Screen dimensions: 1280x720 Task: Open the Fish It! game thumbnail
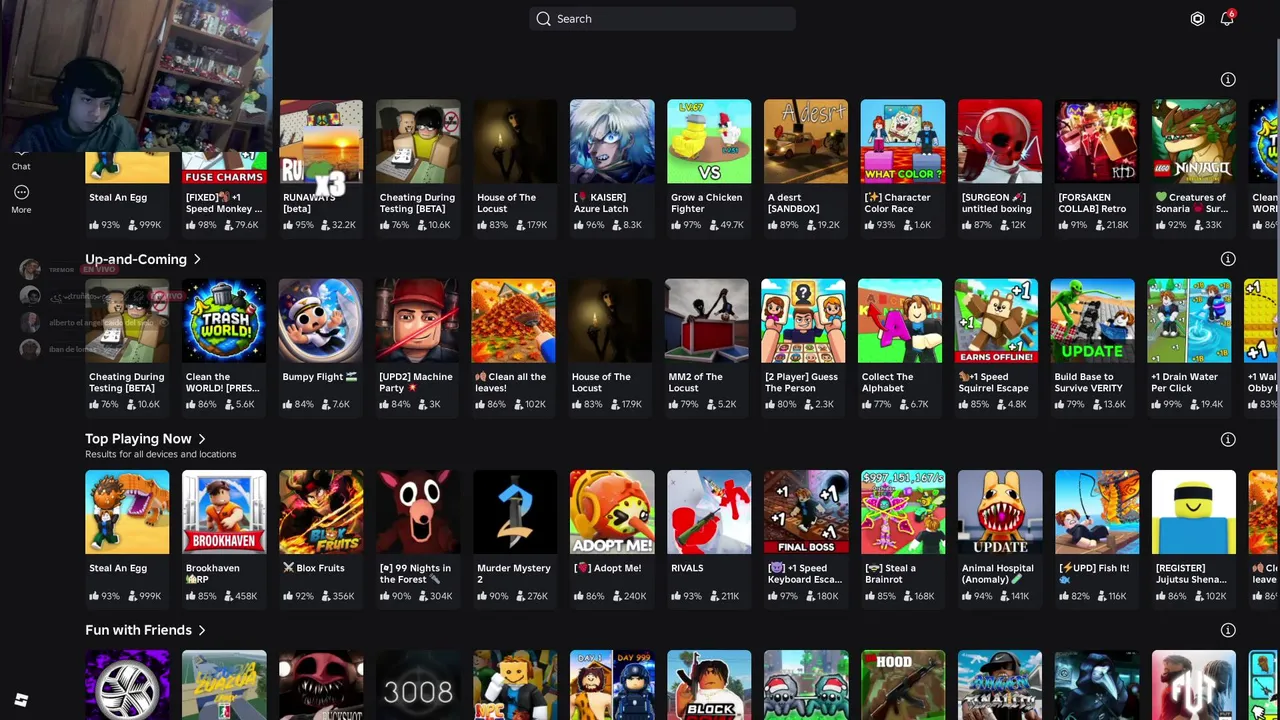tap(1097, 512)
